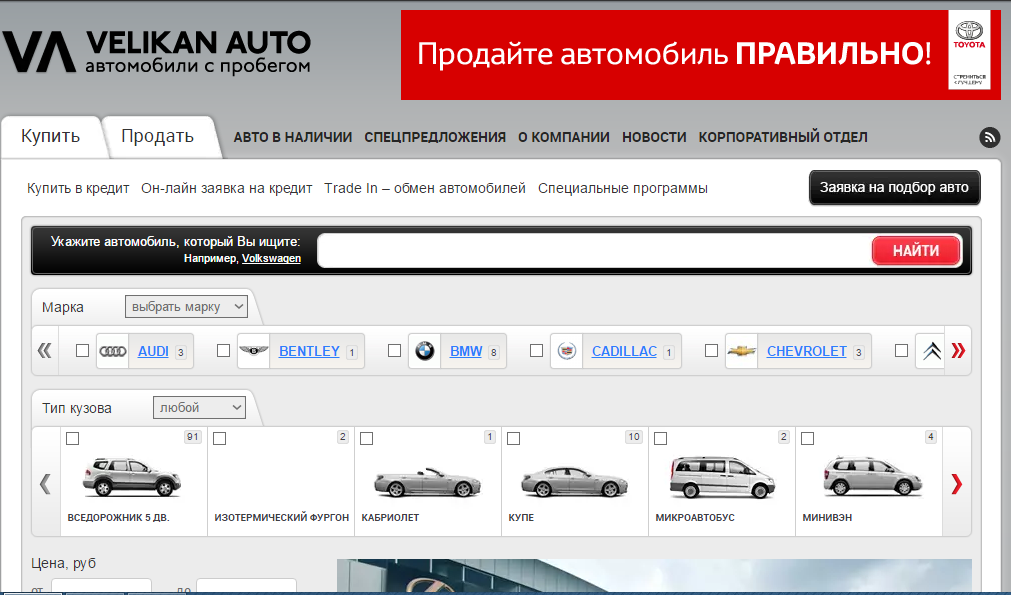The image size is (1011, 595).
Task: Open the AUDI brand link
Action: click(x=153, y=351)
